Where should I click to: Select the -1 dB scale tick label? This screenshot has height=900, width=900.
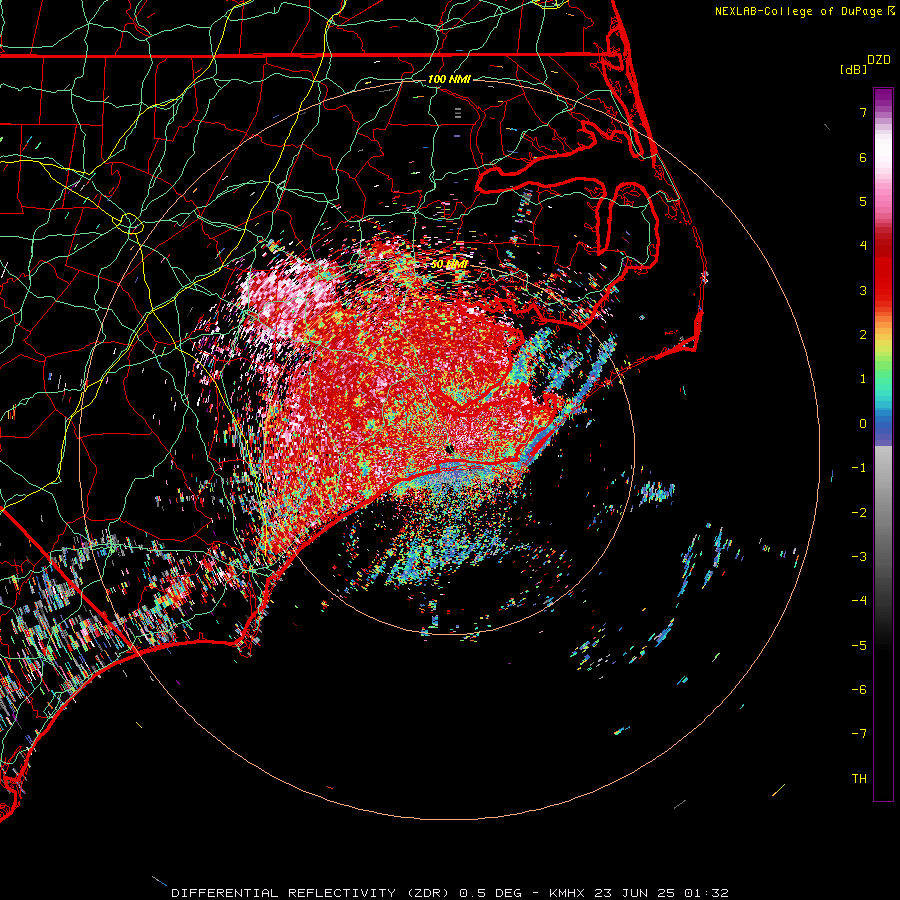click(859, 468)
